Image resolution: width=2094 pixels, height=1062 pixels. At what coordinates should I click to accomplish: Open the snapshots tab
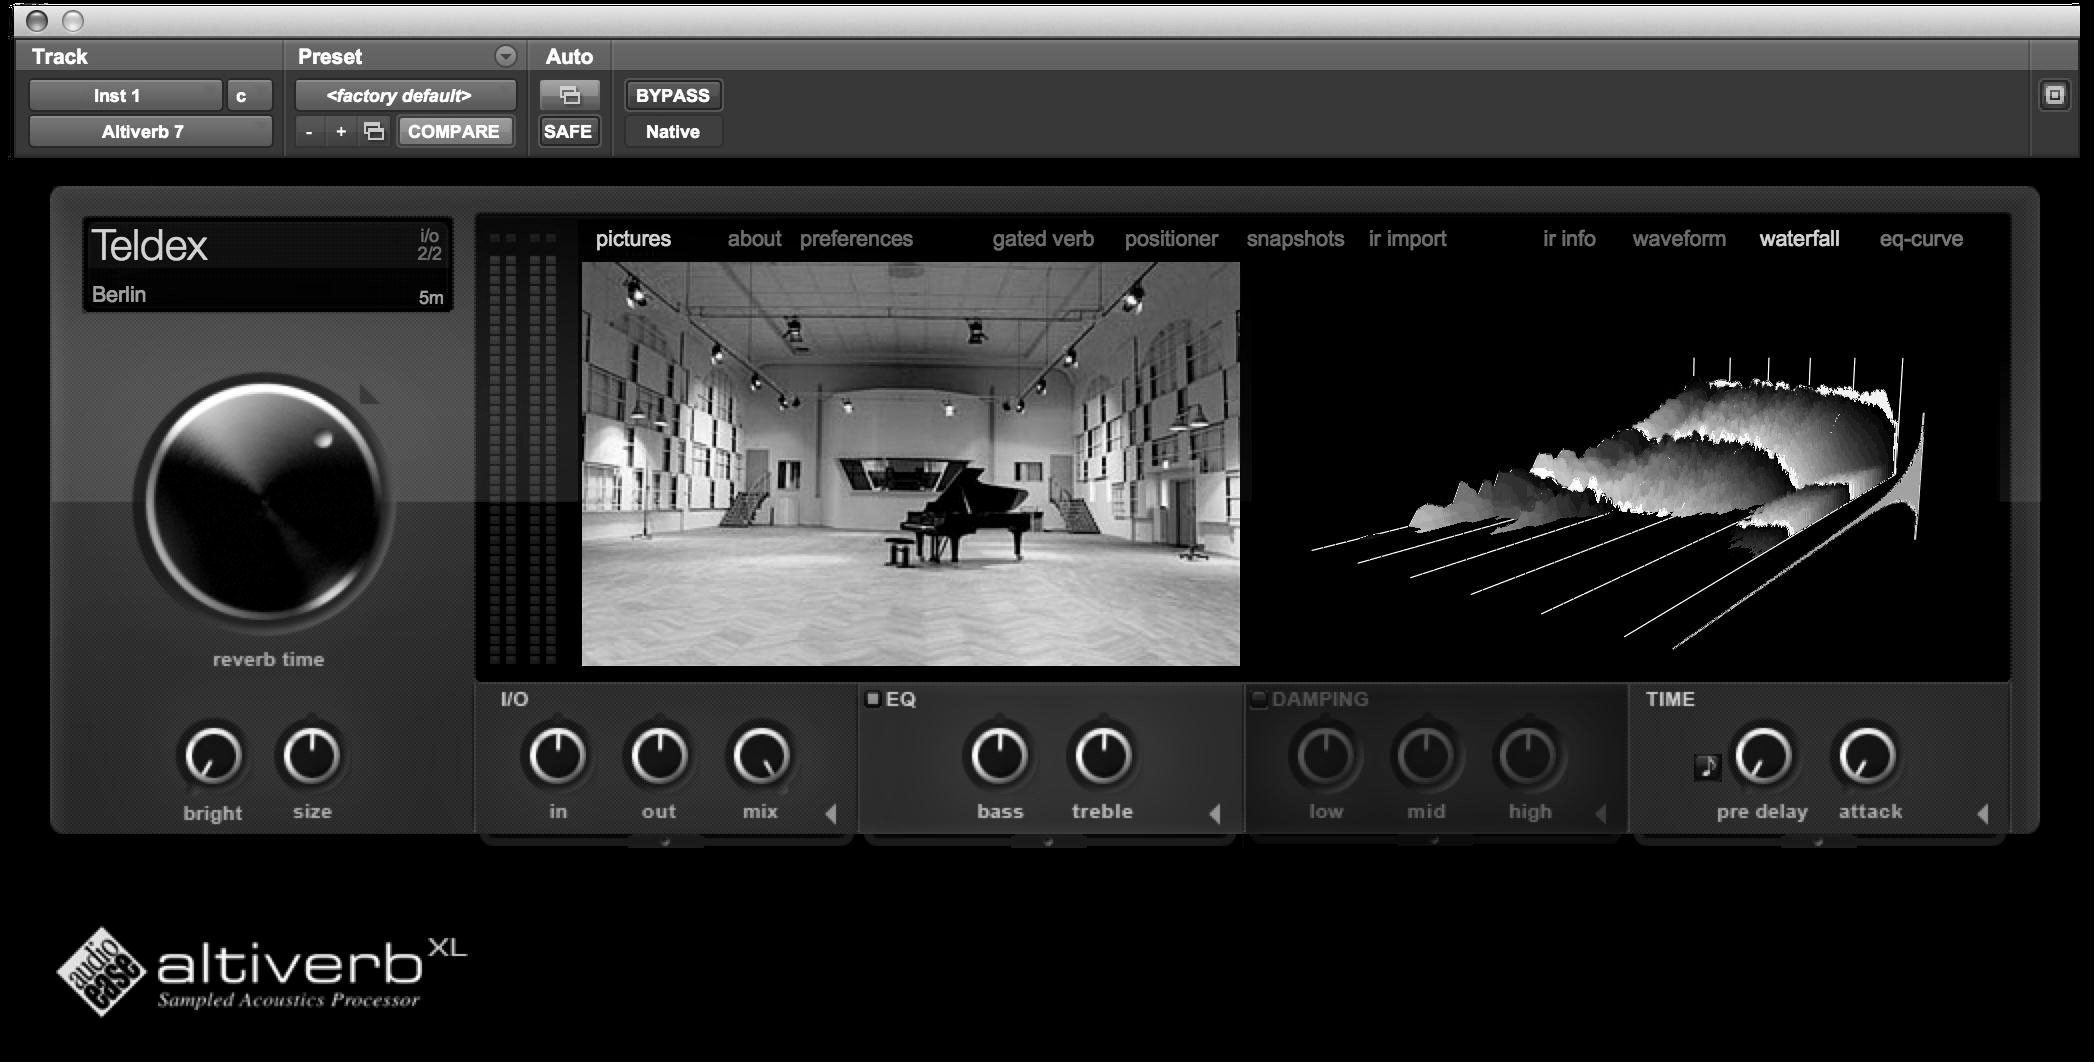(1295, 239)
